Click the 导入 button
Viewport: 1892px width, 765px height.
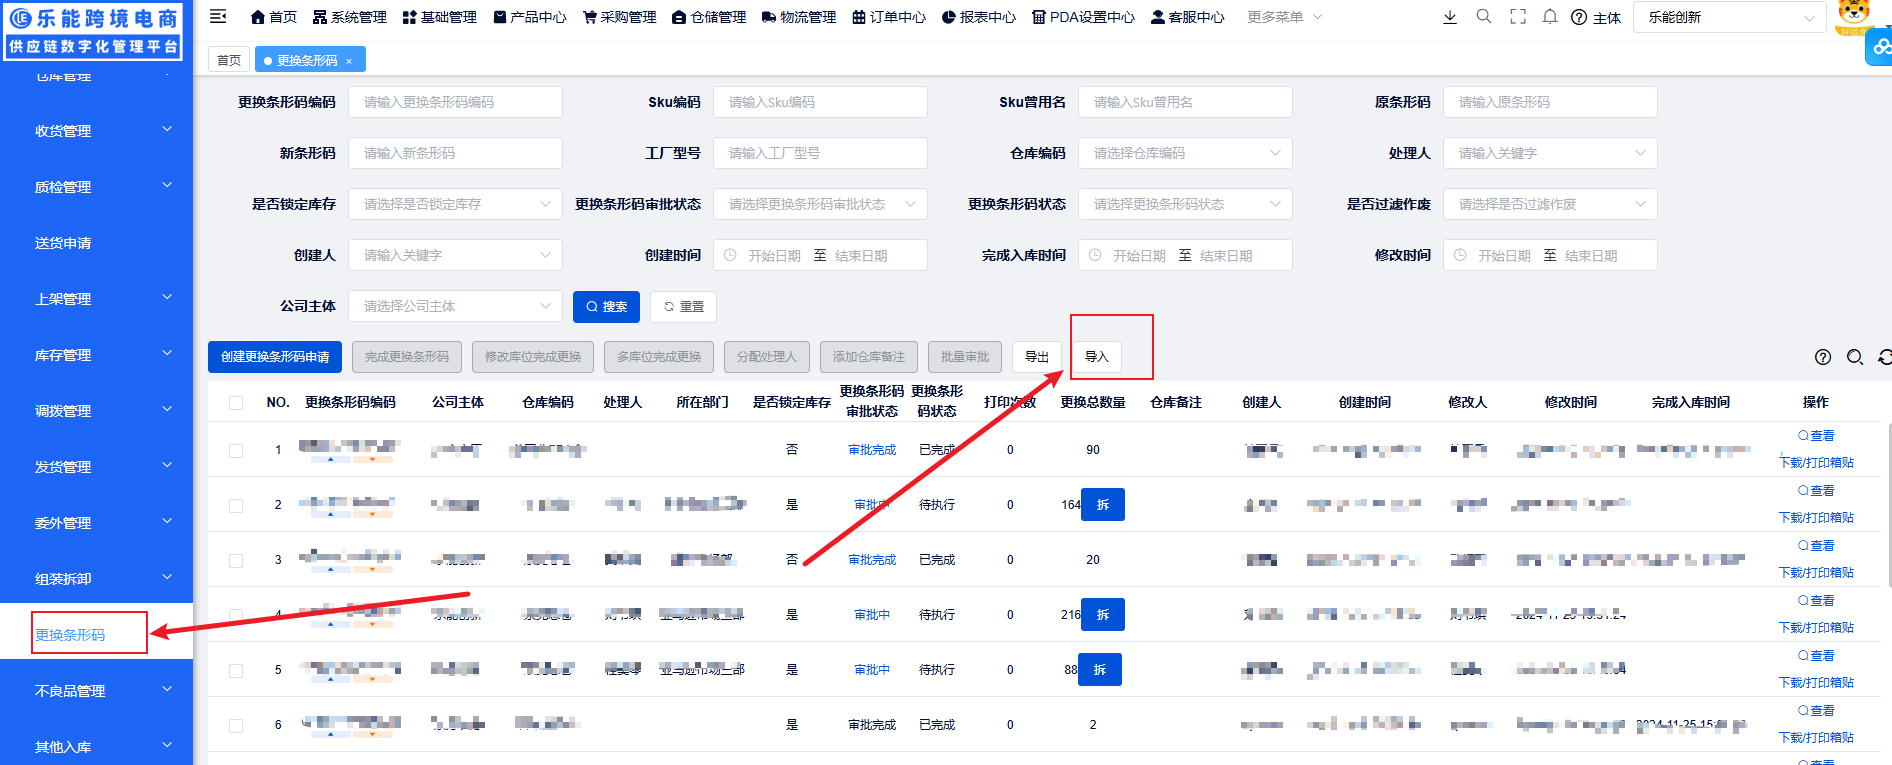pos(1097,357)
